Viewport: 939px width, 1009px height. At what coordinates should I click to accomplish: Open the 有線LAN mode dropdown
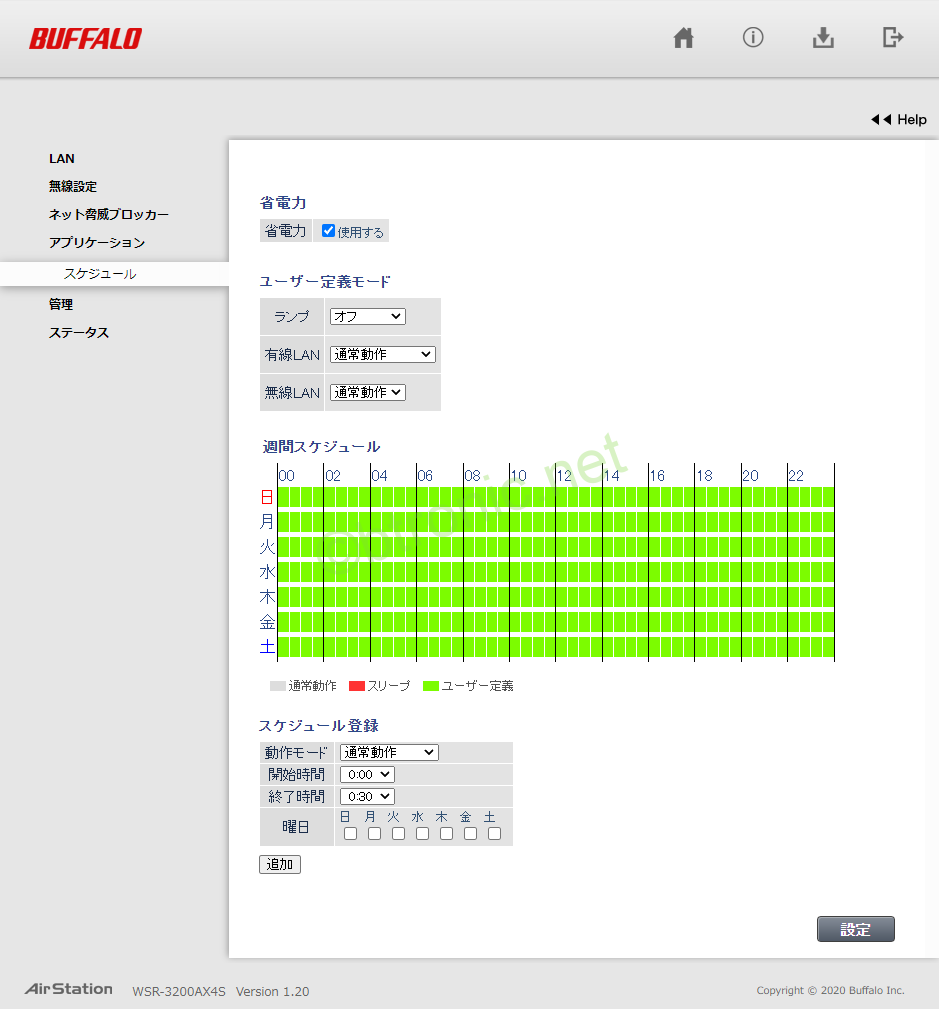(x=382, y=354)
